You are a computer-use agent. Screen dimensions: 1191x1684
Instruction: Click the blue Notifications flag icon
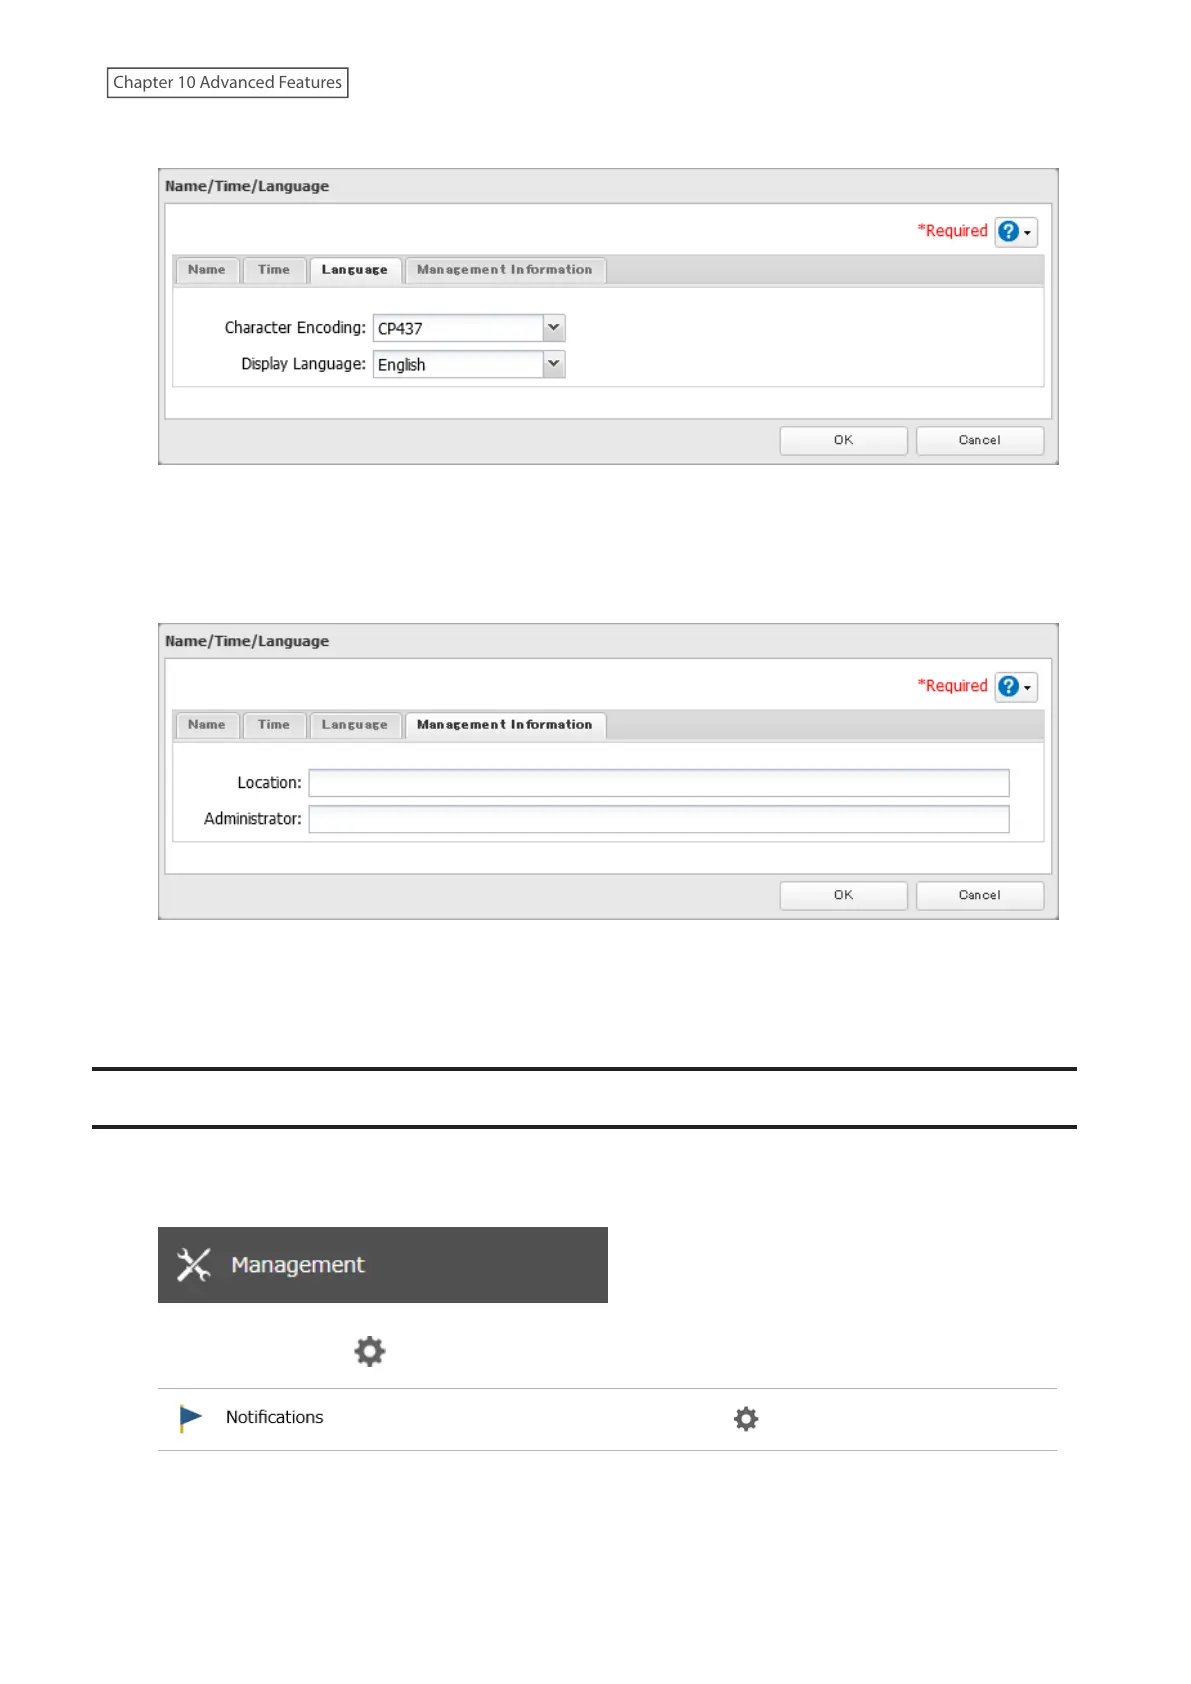tap(190, 1418)
